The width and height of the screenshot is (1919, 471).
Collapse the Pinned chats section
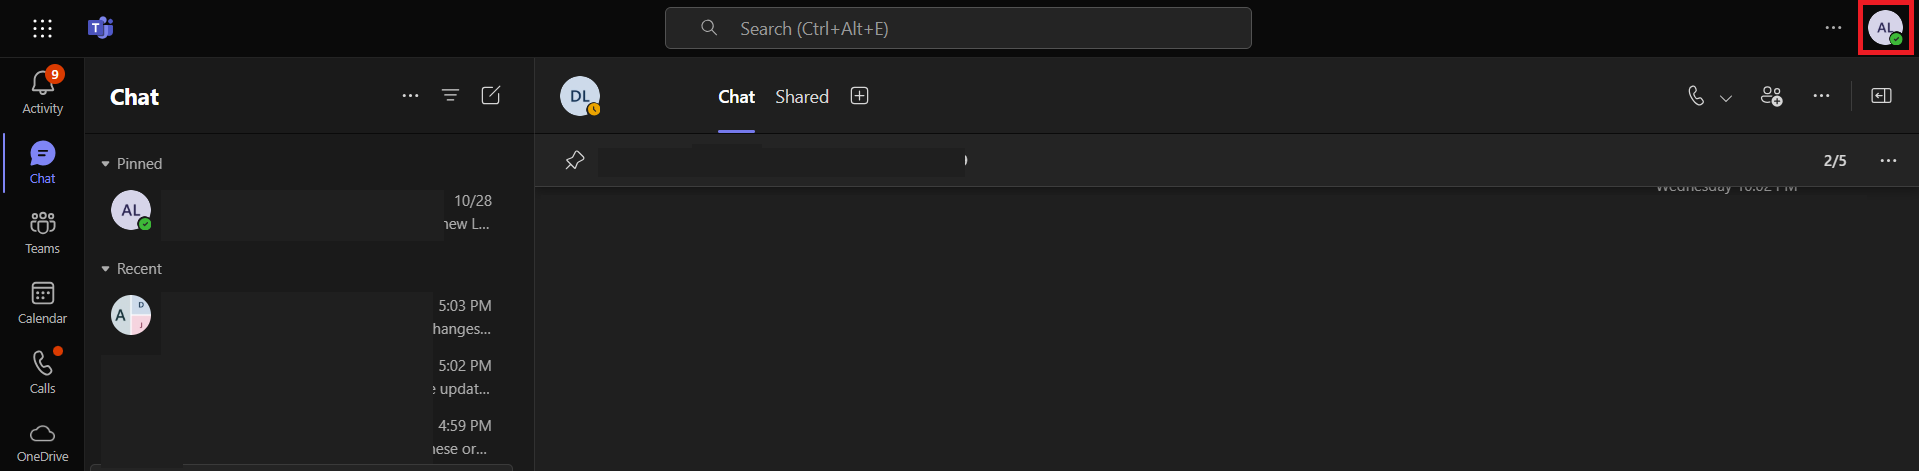[x=106, y=164]
